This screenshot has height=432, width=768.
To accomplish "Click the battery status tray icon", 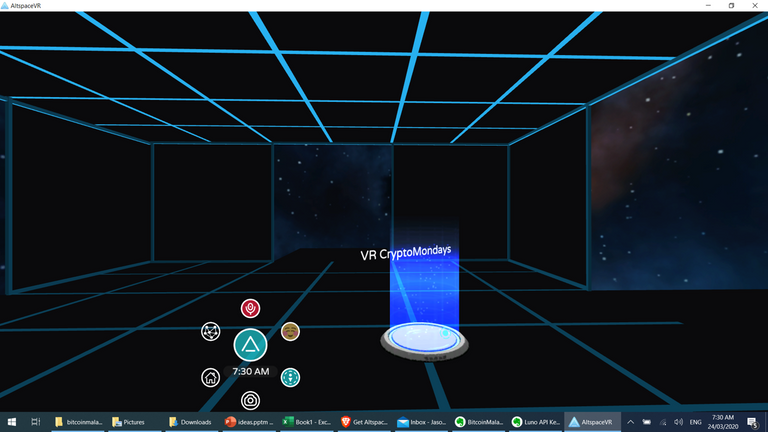I will 647,422.
